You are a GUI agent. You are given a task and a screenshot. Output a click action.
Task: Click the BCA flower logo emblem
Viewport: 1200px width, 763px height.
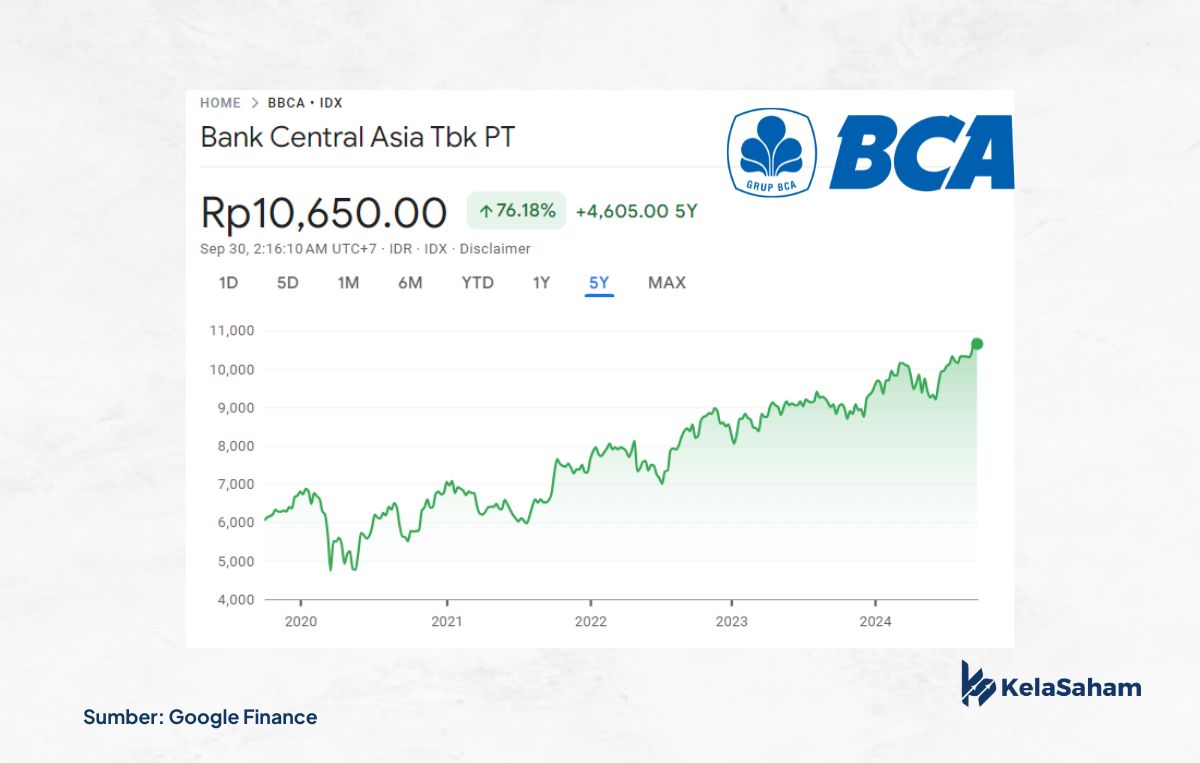[x=772, y=152]
